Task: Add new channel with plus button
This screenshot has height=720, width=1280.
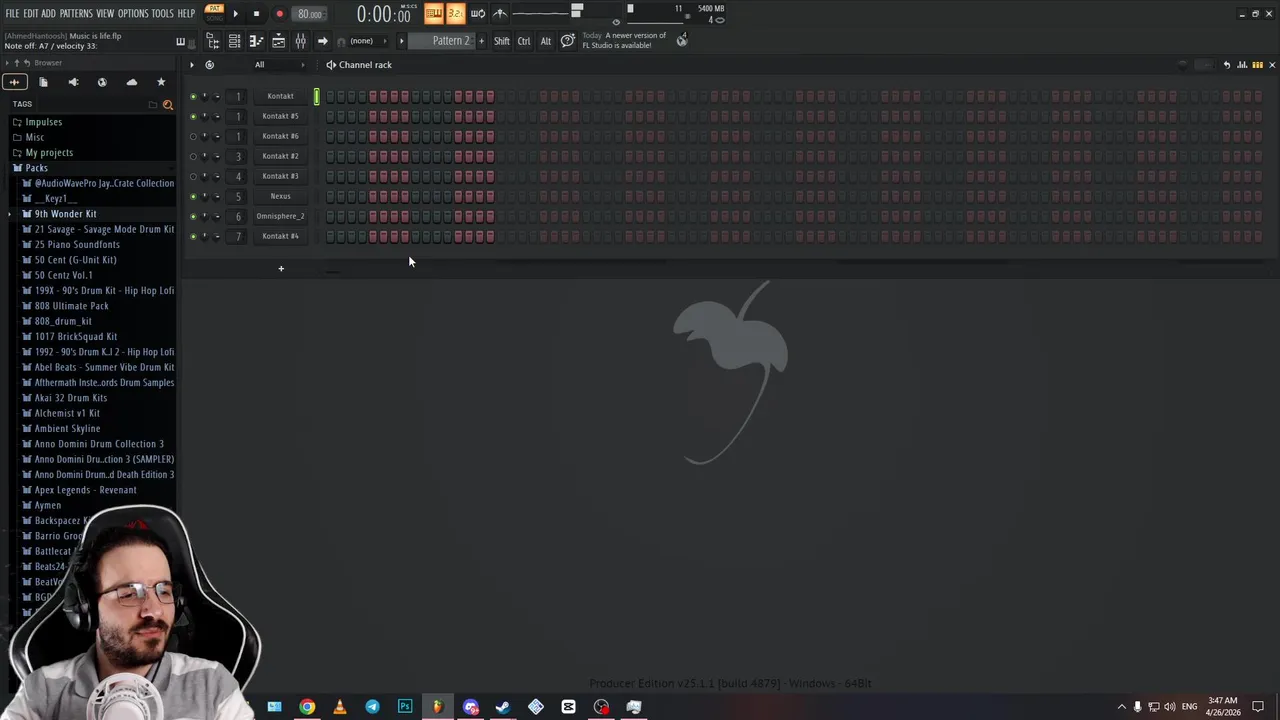Action: pyautogui.click(x=281, y=268)
